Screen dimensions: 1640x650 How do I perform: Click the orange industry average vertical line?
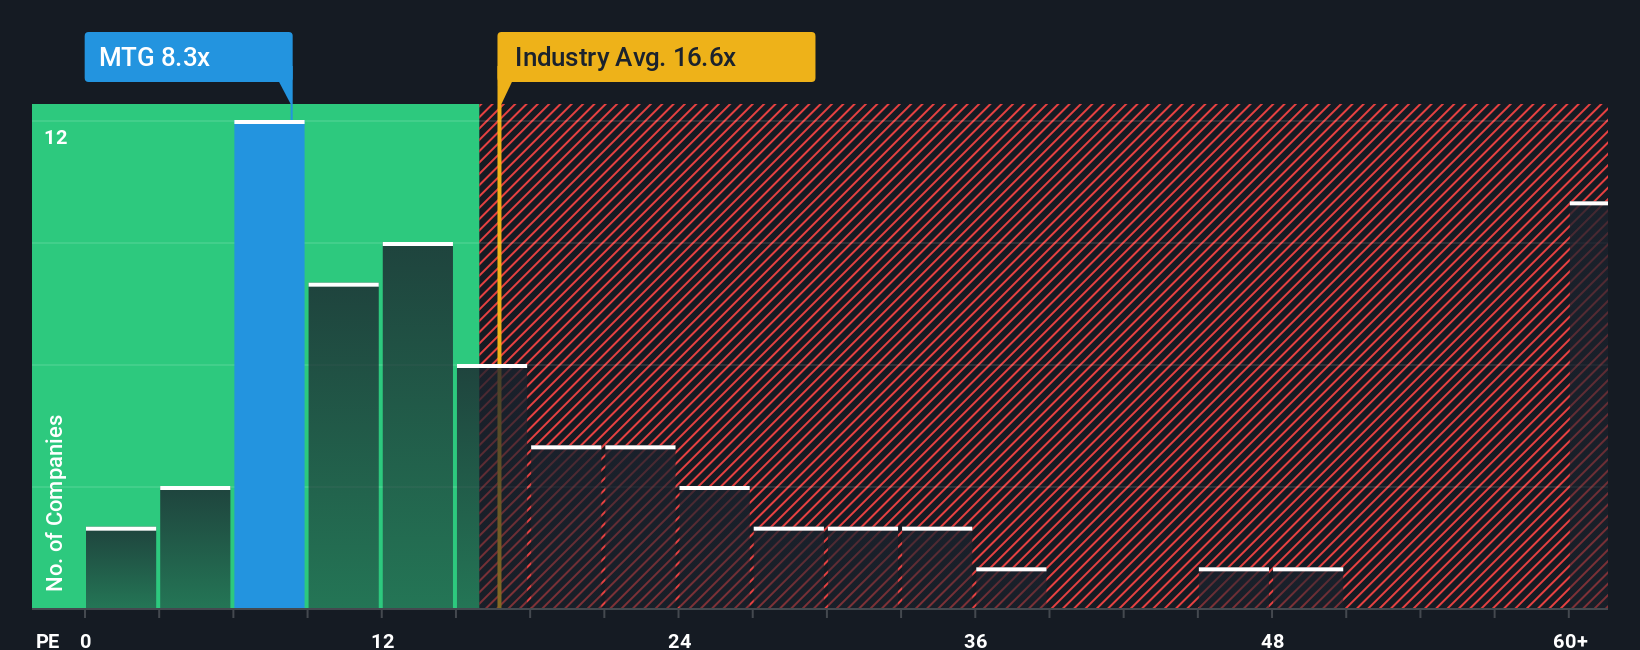[499, 345]
